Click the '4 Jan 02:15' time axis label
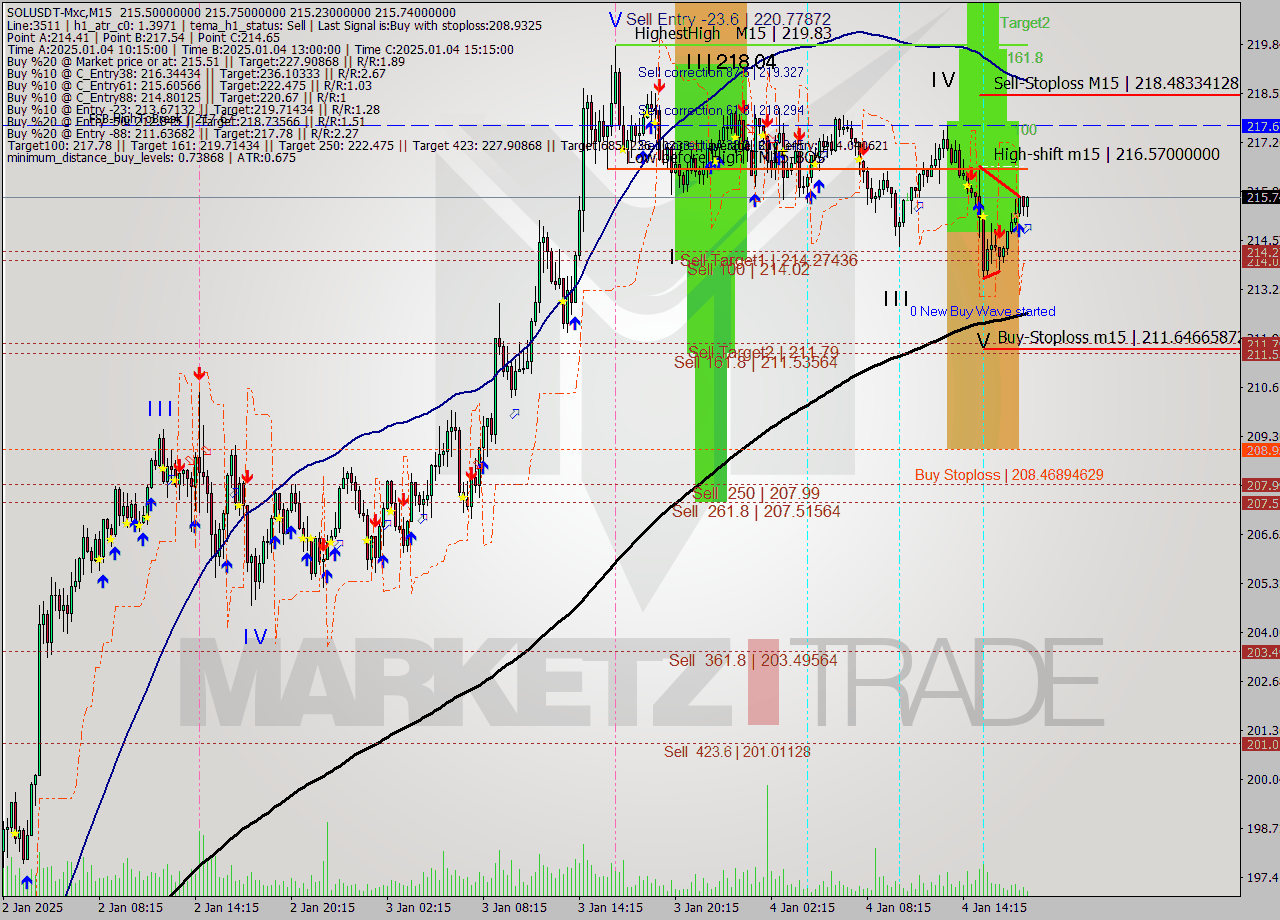Image resolution: width=1280 pixels, height=920 pixels. pyautogui.click(x=802, y=908)
